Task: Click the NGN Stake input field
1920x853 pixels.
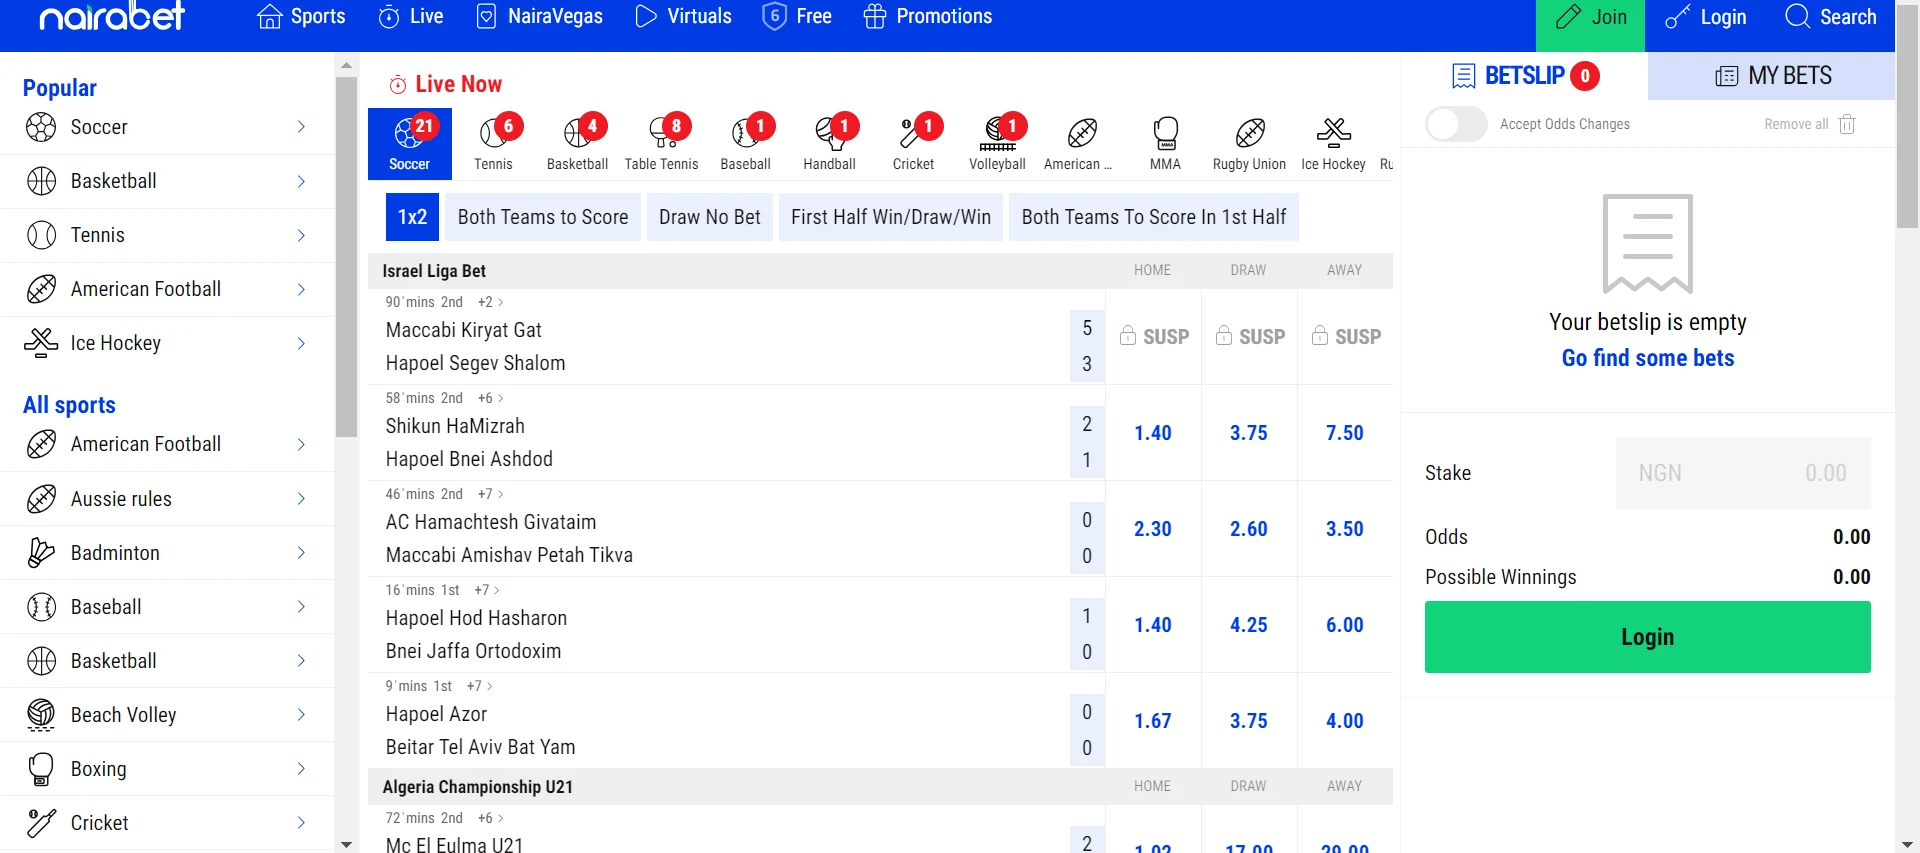Action: click(x=1743, y=473)
